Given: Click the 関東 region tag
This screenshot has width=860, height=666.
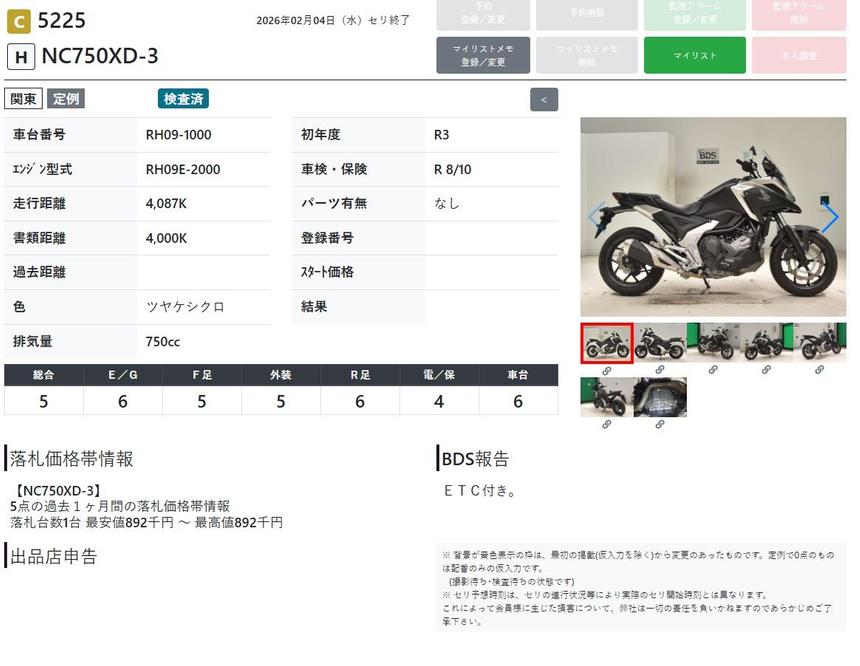Looking at the screenshot, I should (23, 99).
